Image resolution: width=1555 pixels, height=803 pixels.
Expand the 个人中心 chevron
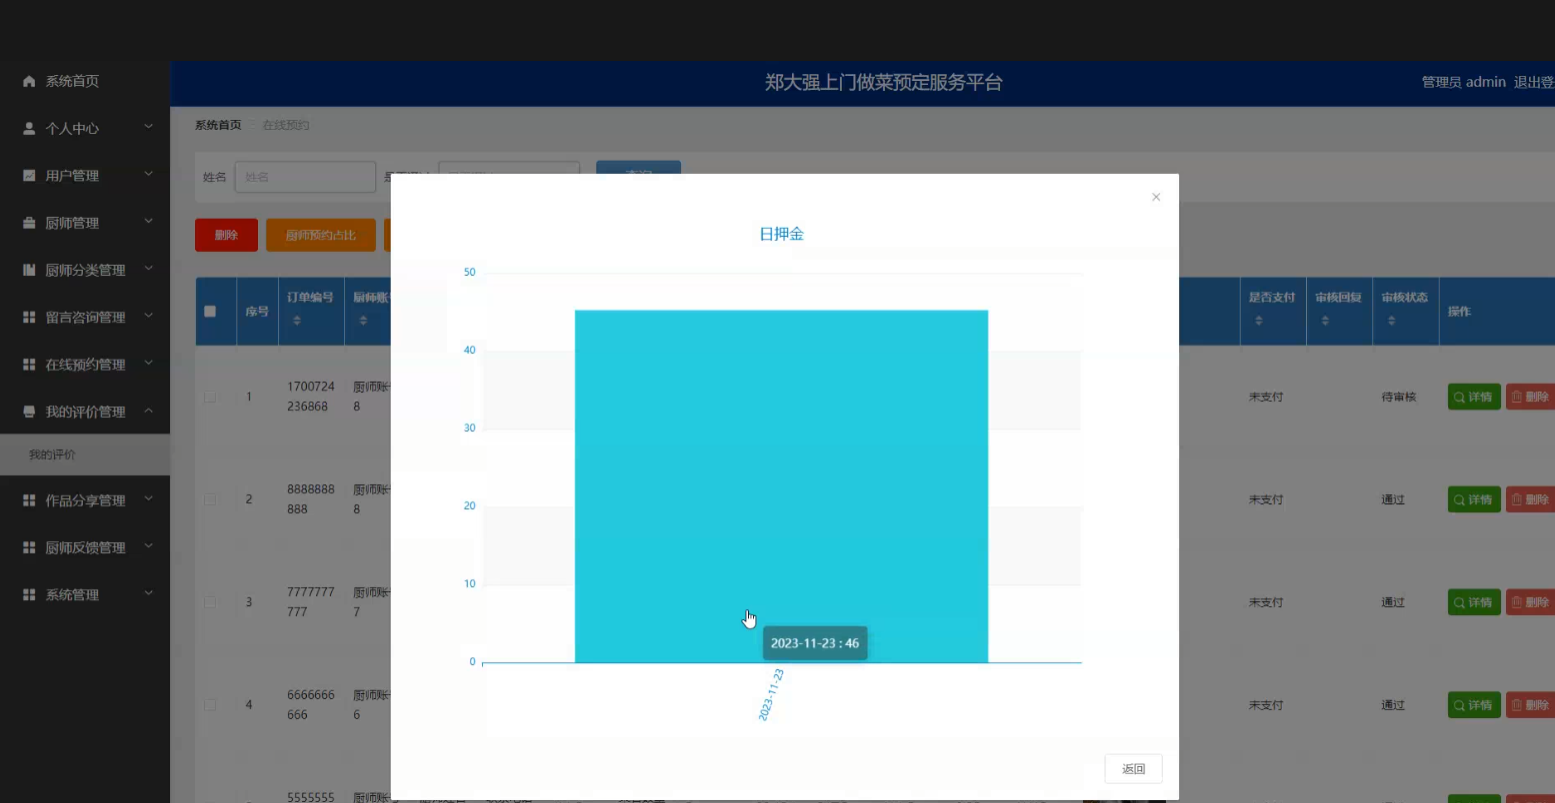click(x=148, y=127)
